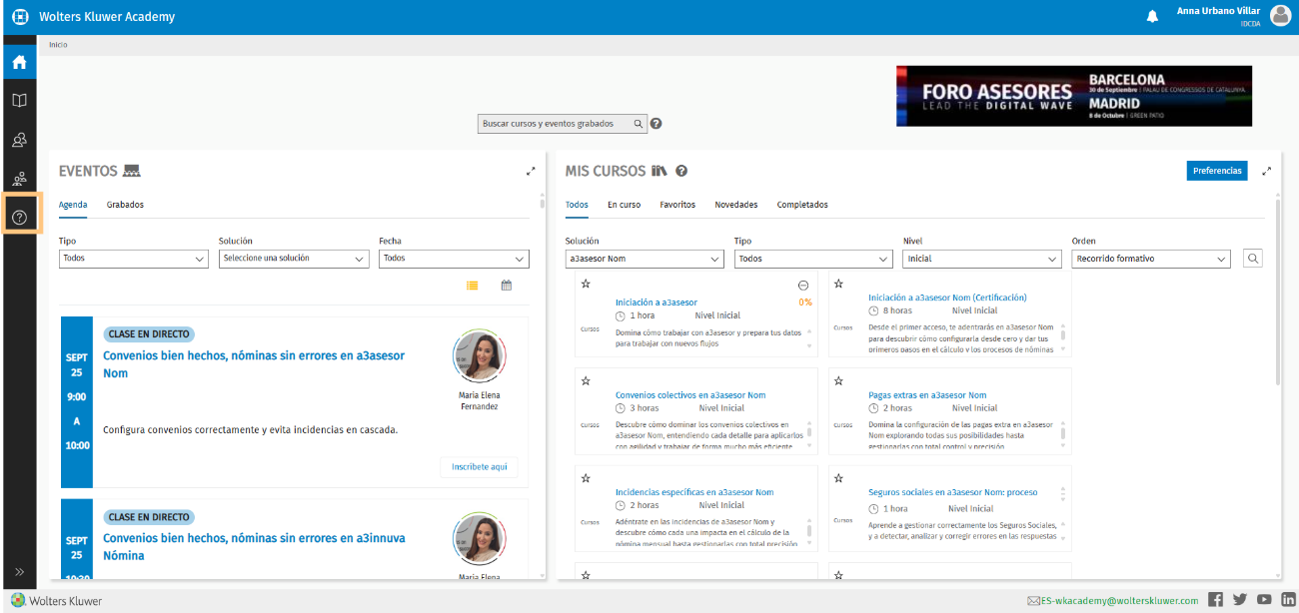
Task: Open Convenios colectivos en a3asesor Nom link
Action: (x=690, y=395)
